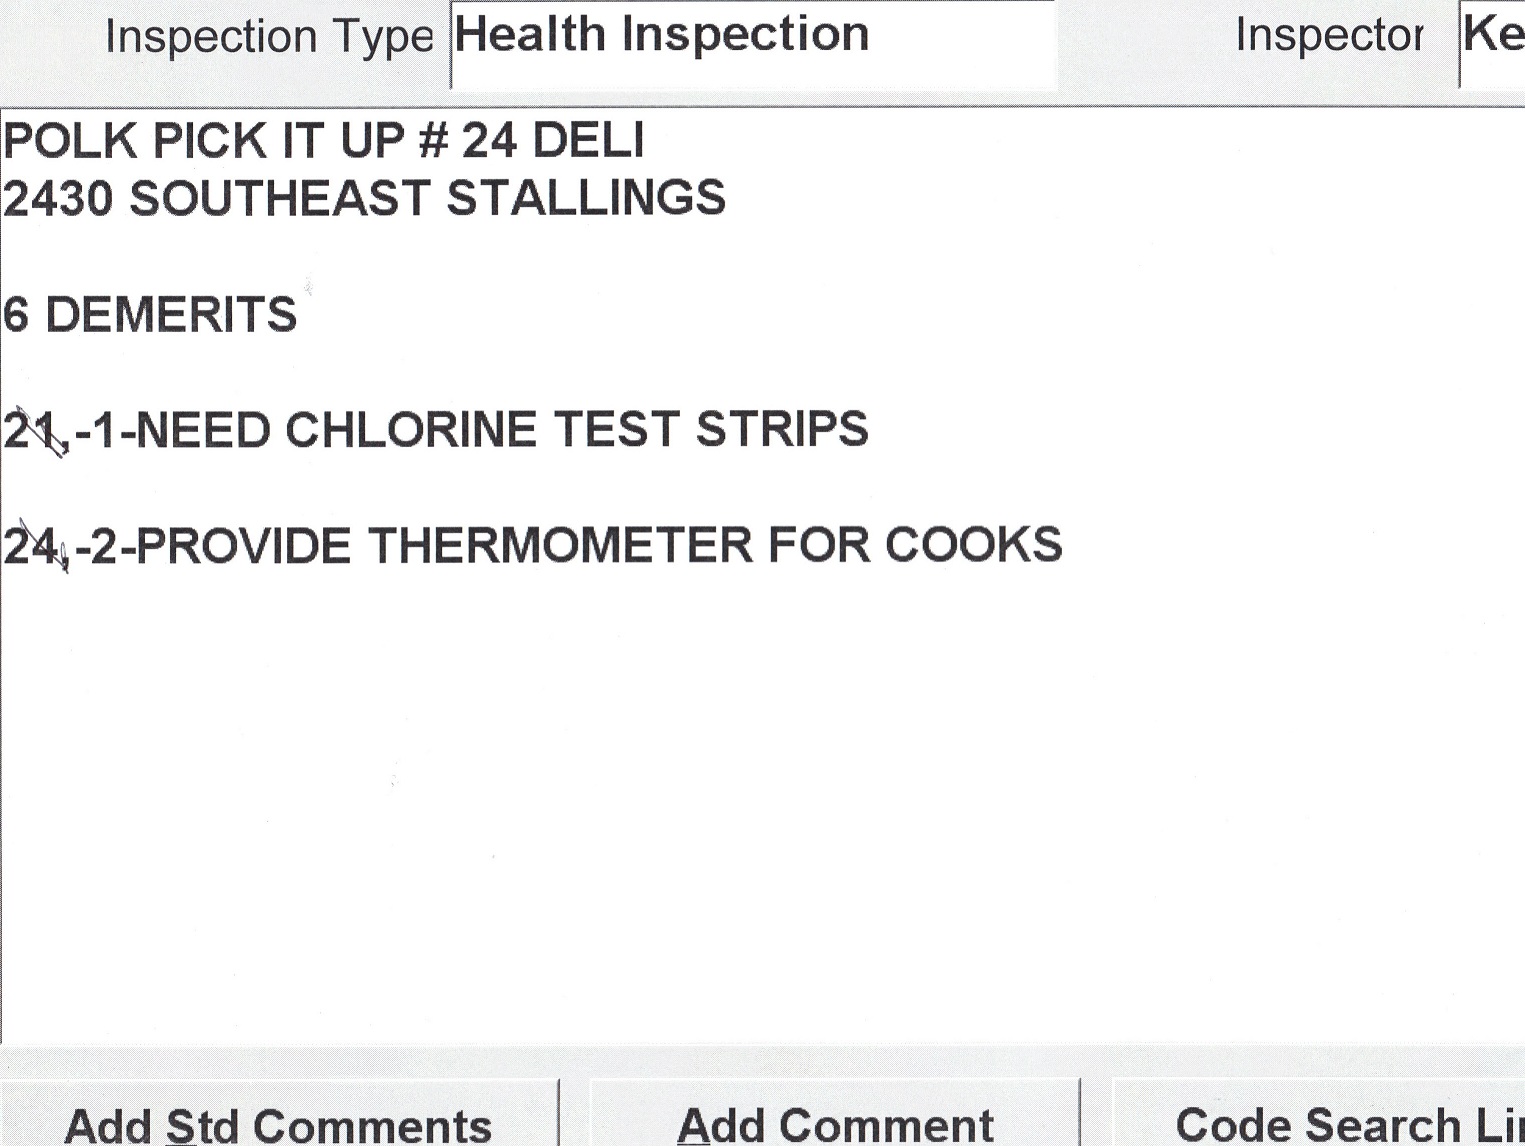The height and width of the screenshot is (1146, 1525).
Task: Click the word PROVIDE in the comments
Action: 243,547
